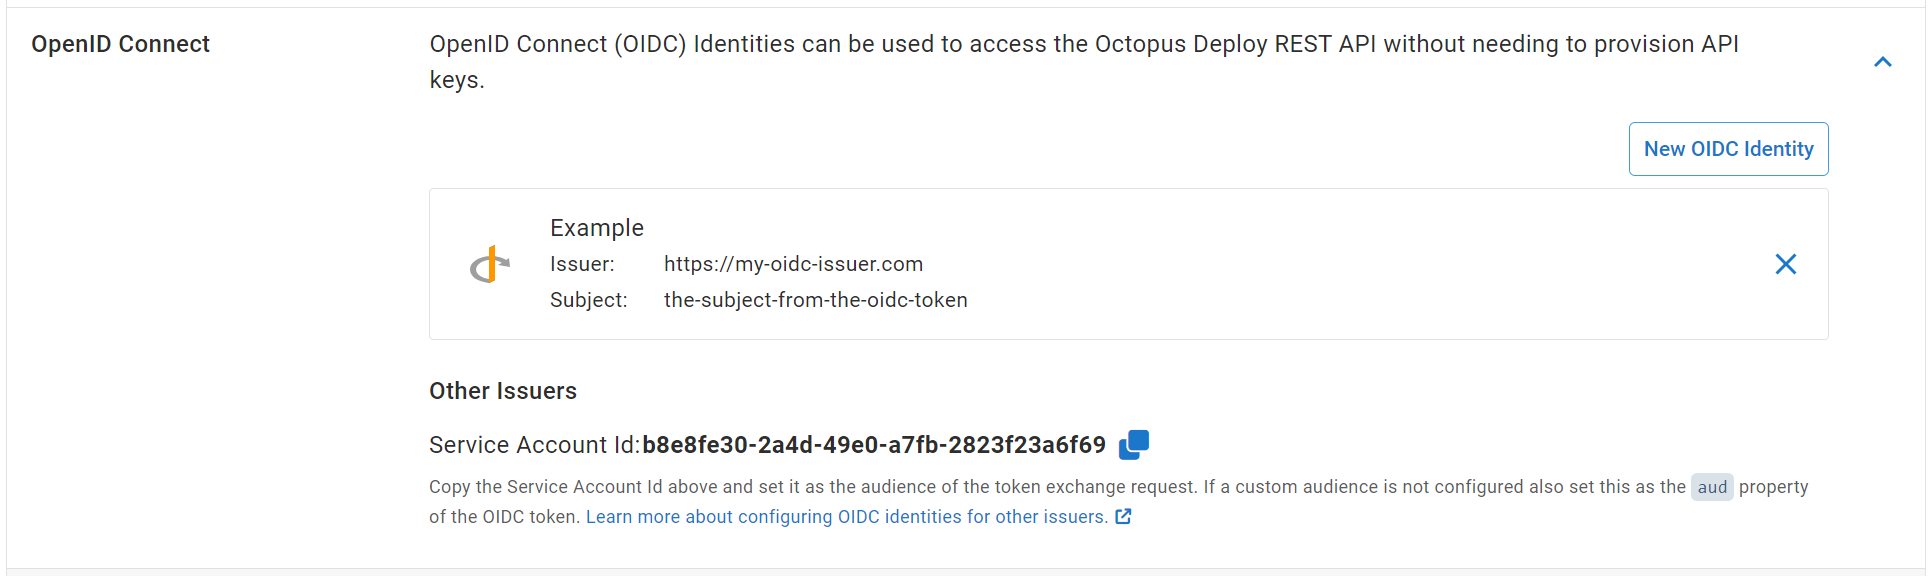
Task: Open the Example identity card
Action: pos(1128,264)
